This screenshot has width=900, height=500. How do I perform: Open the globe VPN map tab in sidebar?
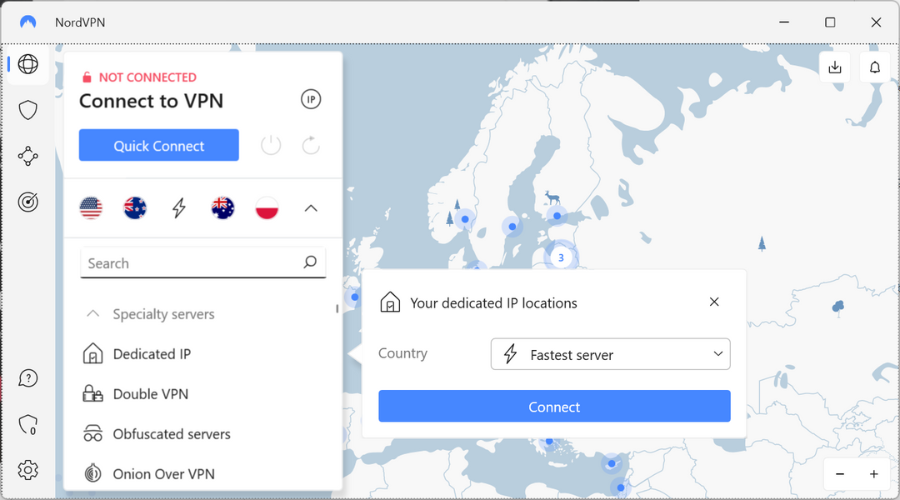pos(28,64)
